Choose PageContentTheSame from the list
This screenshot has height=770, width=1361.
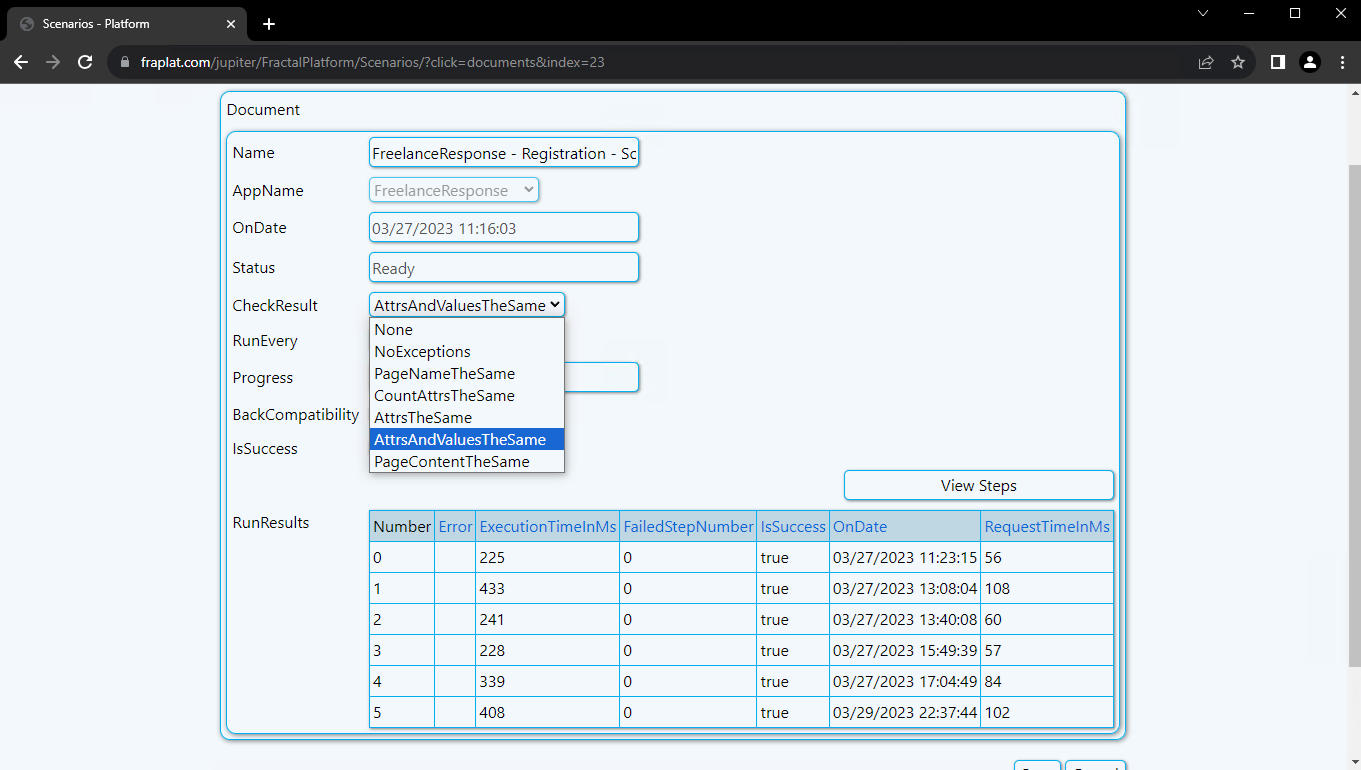[452, 462]
